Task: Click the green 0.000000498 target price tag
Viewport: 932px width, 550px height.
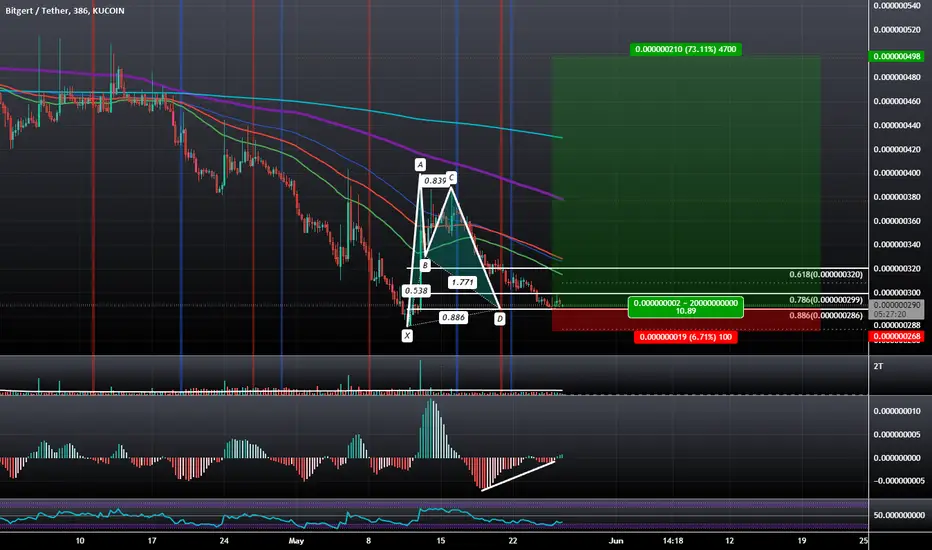Action: coord(898,56)
